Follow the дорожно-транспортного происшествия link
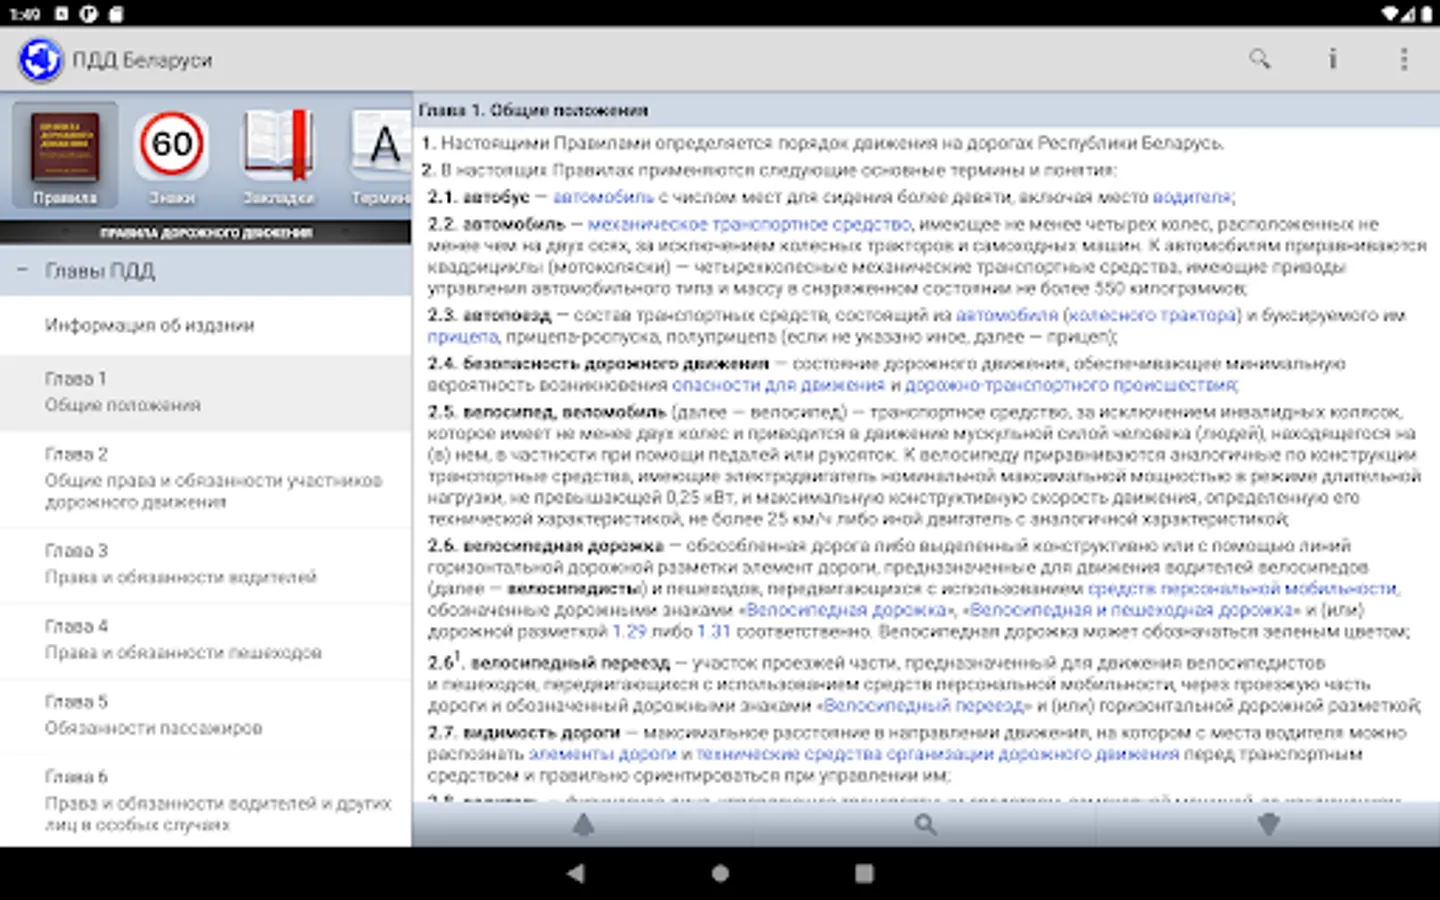This screenshot has width=1440, height=900. 1071,385
